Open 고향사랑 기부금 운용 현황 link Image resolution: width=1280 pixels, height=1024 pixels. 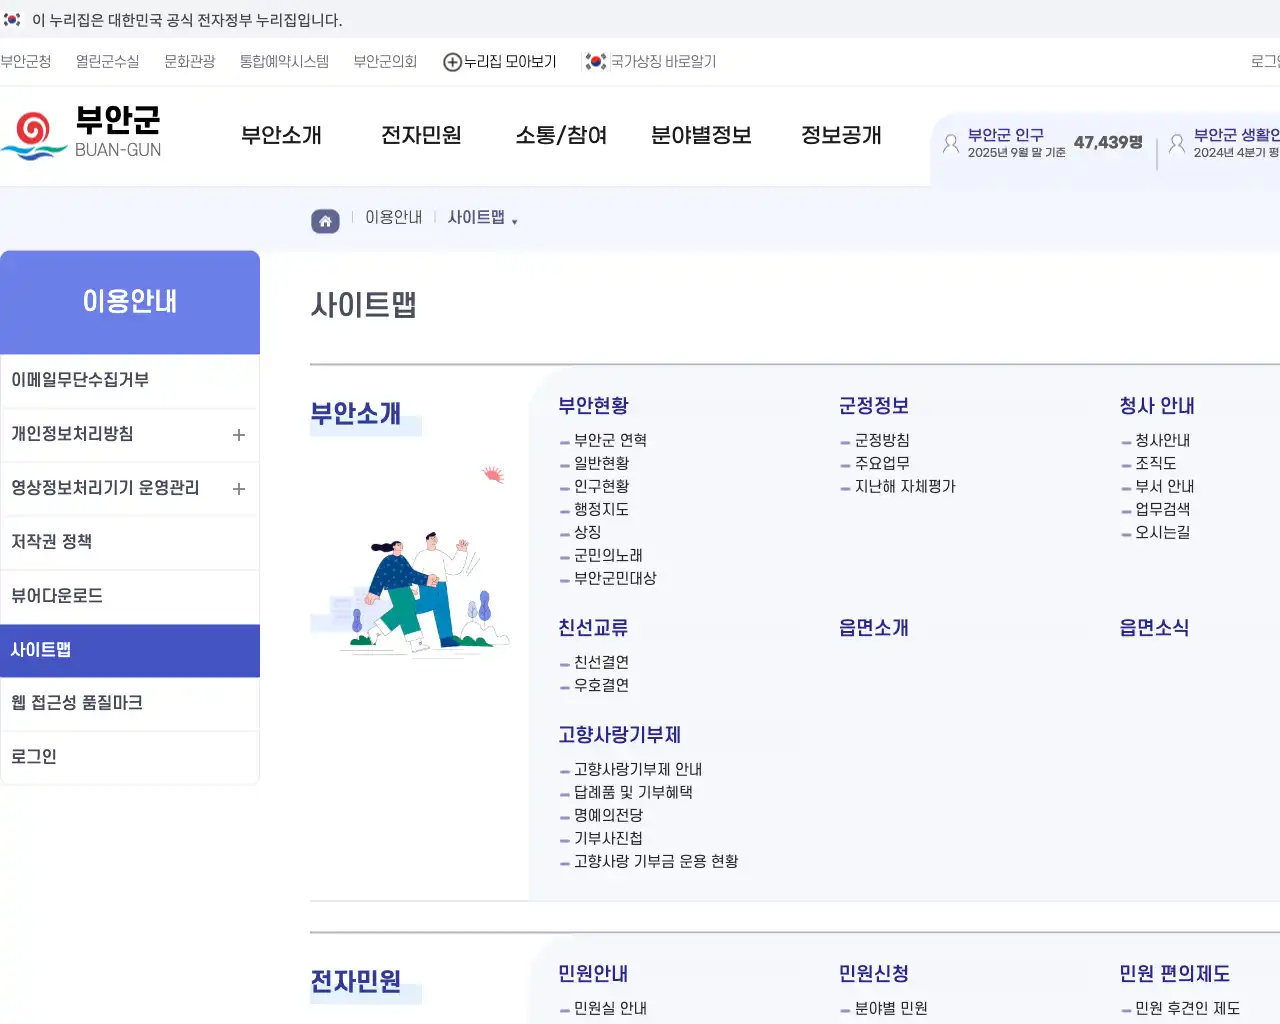point(656,861)
